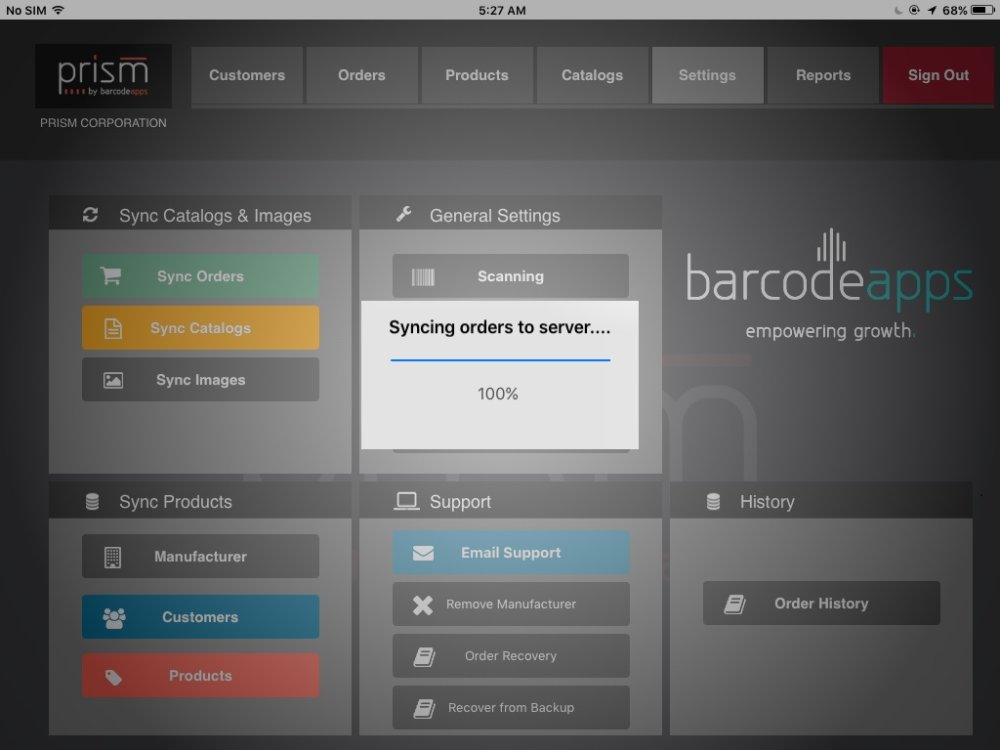Click the PRISM CORPORATION company name
Image resolution: width=1000 pixels, height=750 pixels.
(x=103, y=122)
